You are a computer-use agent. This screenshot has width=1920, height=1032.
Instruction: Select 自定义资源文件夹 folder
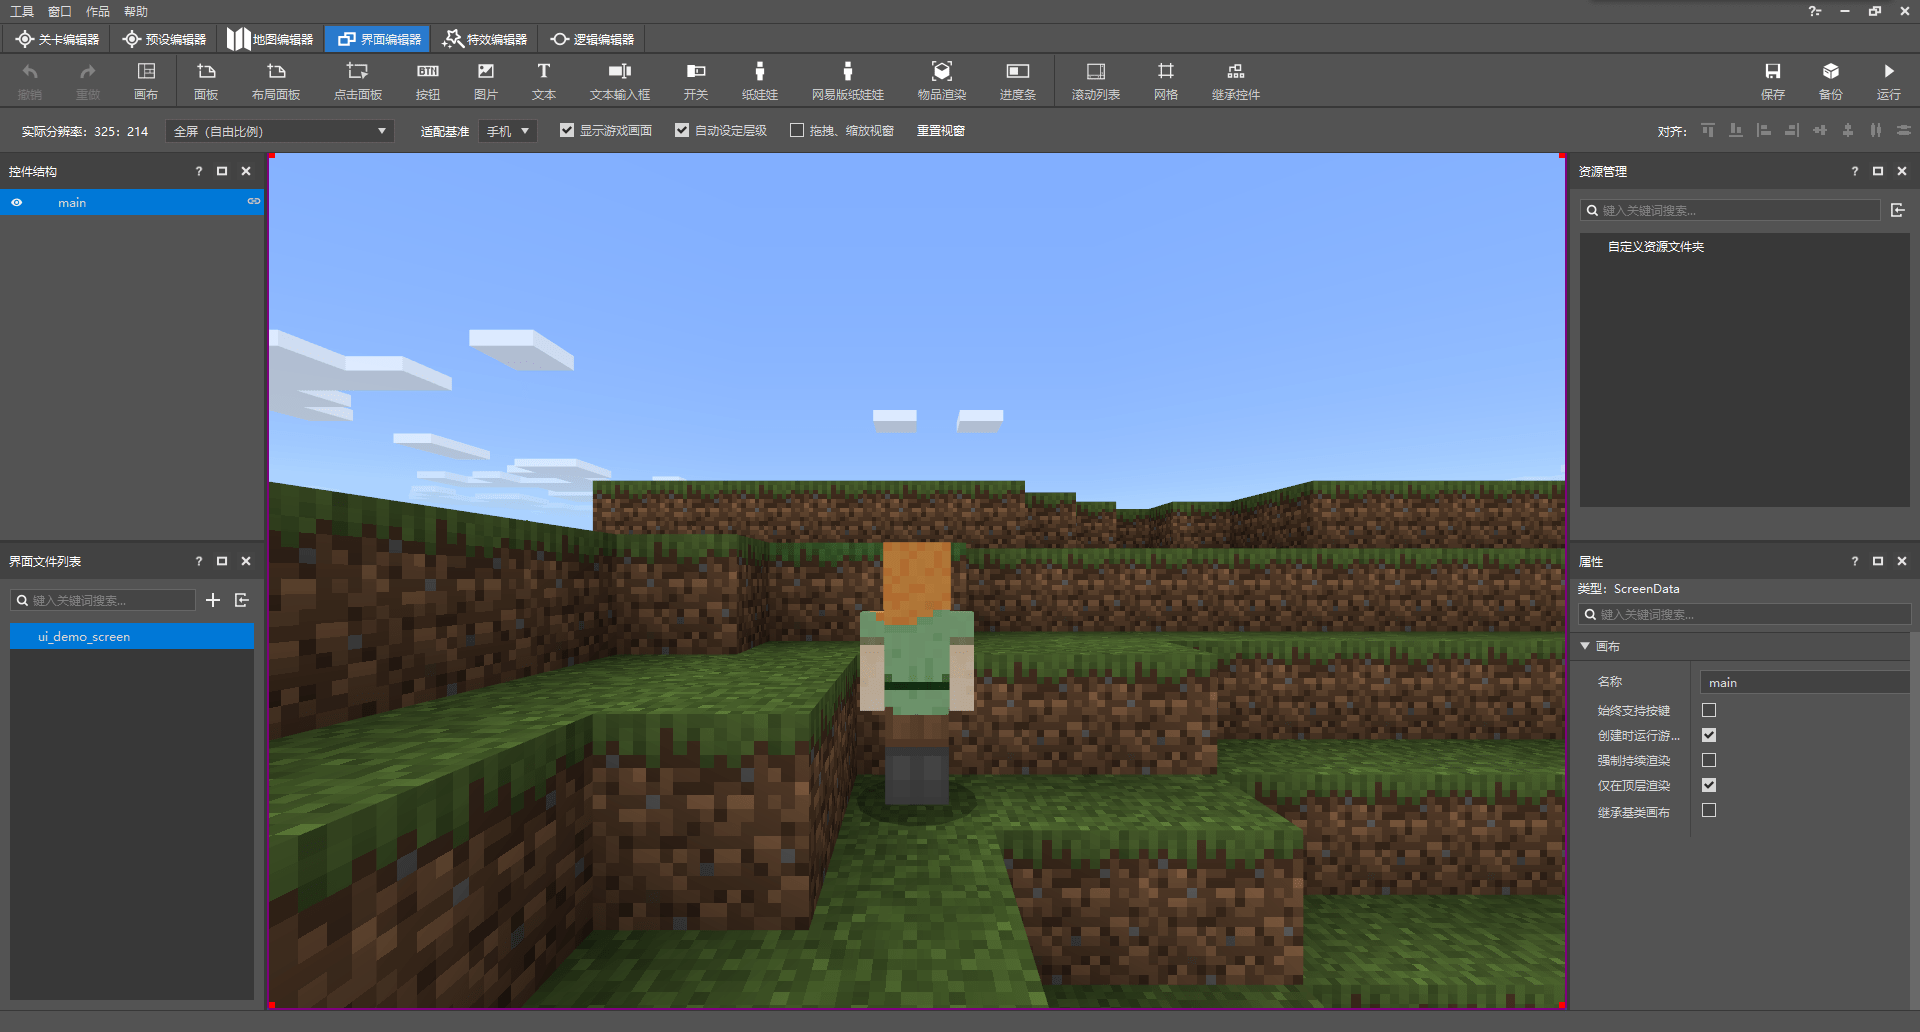[1655, 246]
